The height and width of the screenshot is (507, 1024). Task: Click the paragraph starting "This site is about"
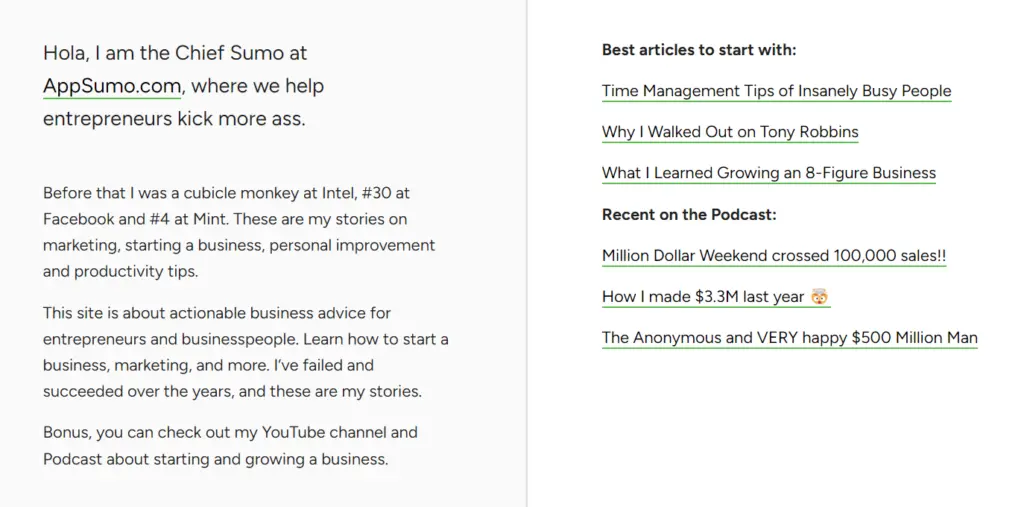point(245,352)
